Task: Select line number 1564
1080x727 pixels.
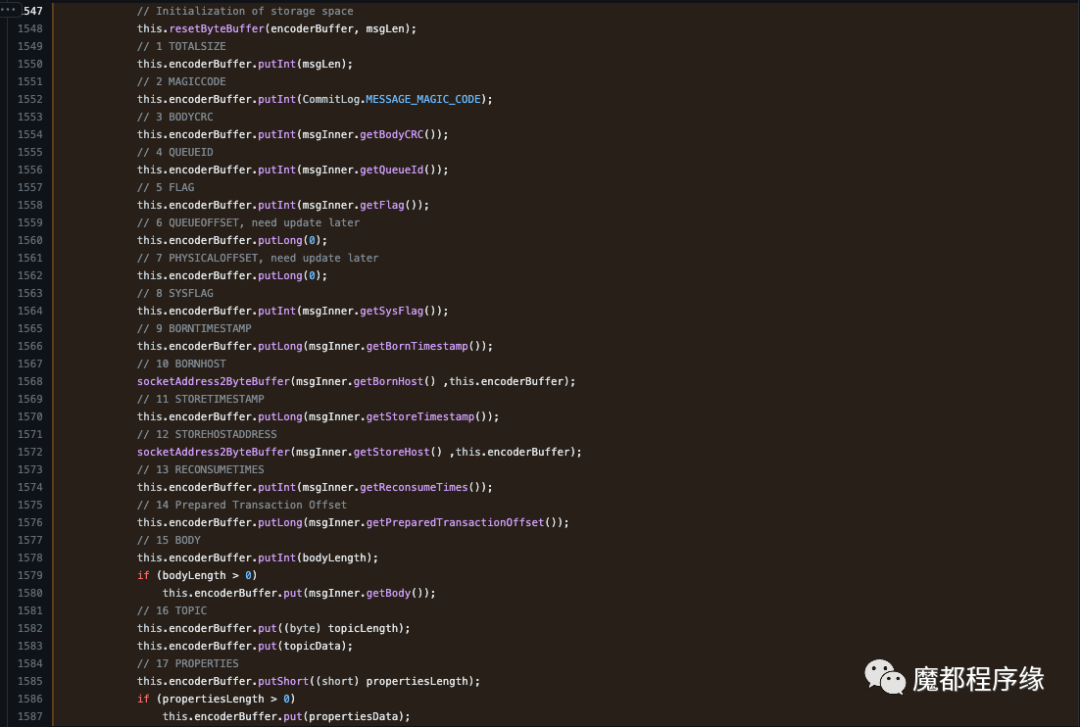Action: pos(30,311)
